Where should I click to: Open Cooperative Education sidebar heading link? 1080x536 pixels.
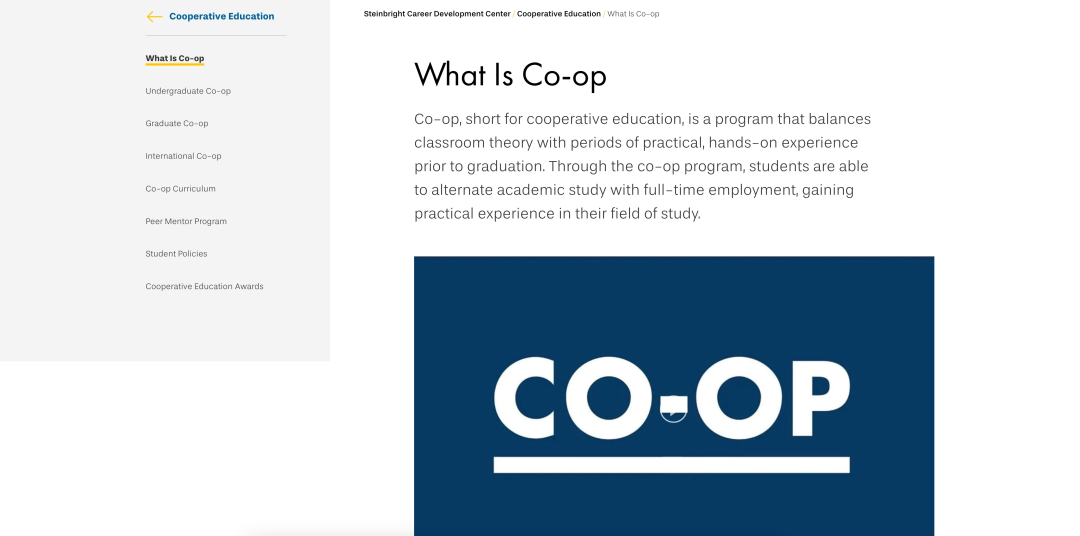point(221,17)
